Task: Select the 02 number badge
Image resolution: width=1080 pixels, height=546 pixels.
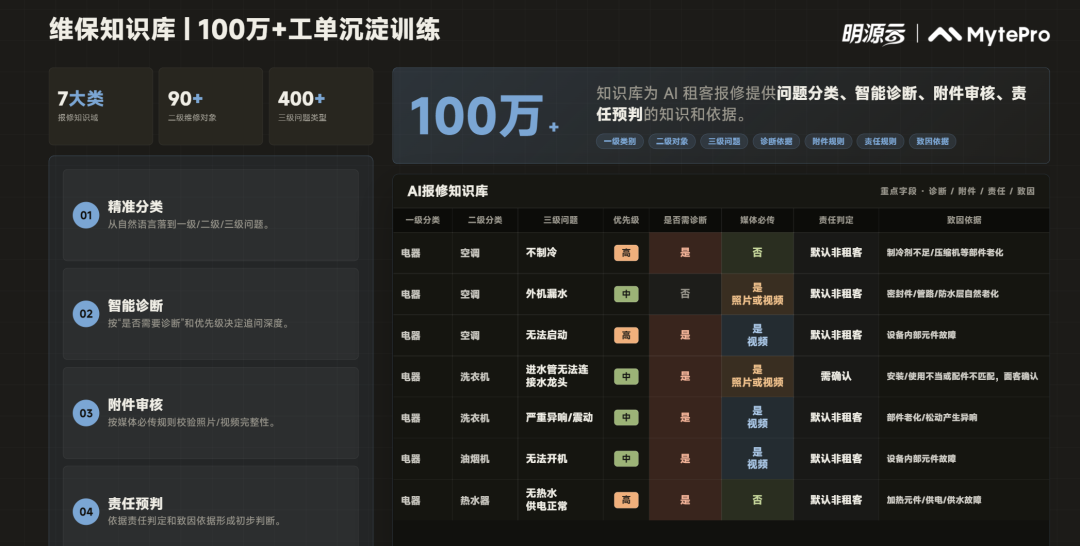Action: click(86, 314)
